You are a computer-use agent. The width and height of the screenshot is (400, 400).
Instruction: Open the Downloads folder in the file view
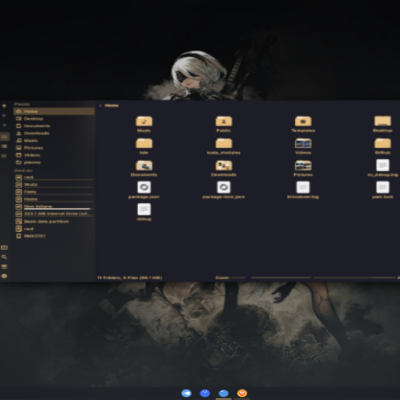point(224,168)
